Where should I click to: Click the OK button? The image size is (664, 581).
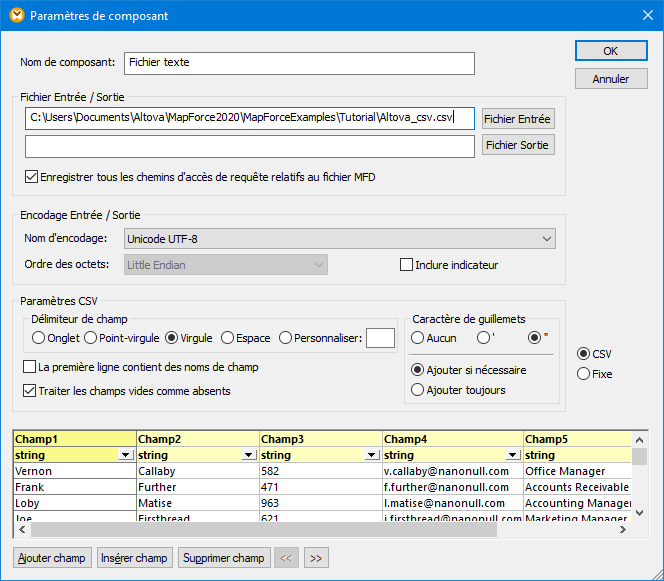tap(610, 51)
